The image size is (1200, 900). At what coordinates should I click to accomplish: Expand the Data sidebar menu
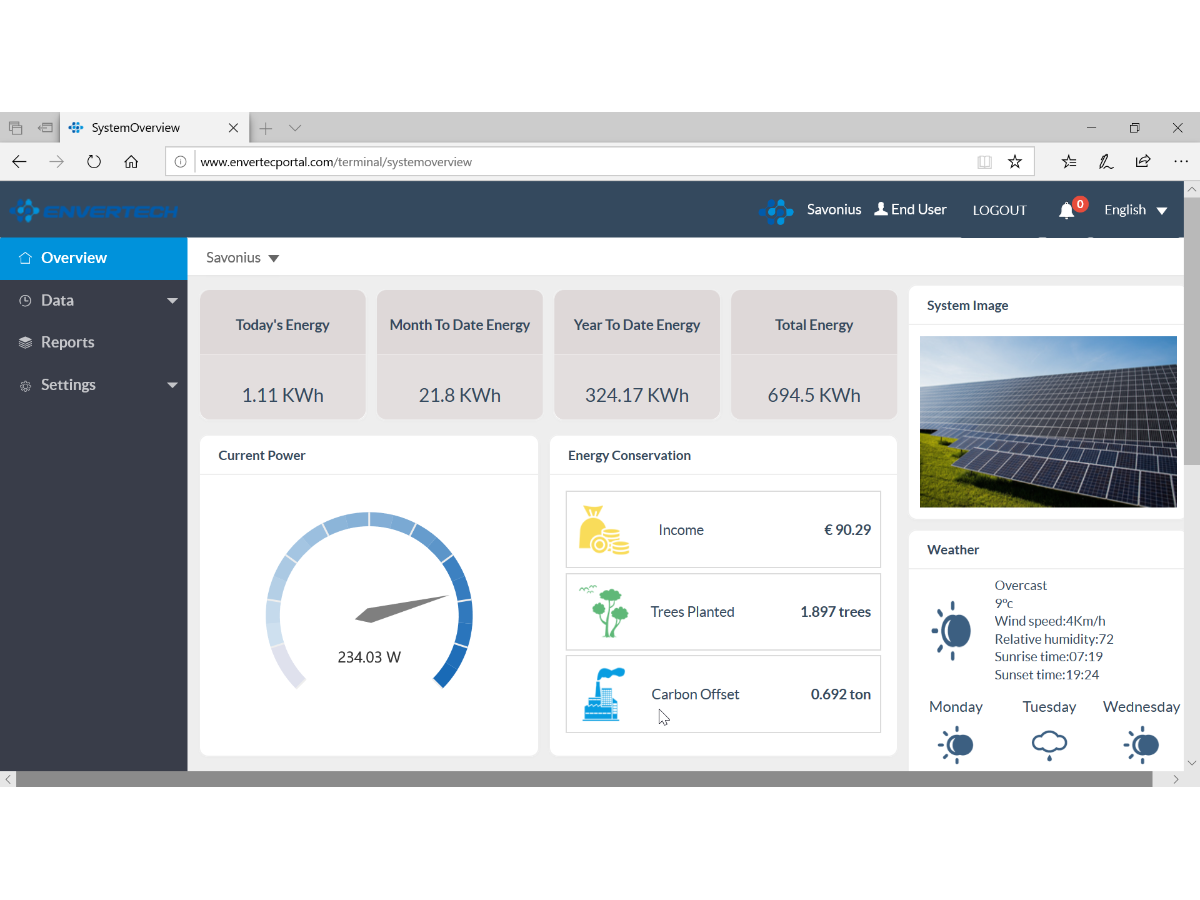(x=94, y=300)
